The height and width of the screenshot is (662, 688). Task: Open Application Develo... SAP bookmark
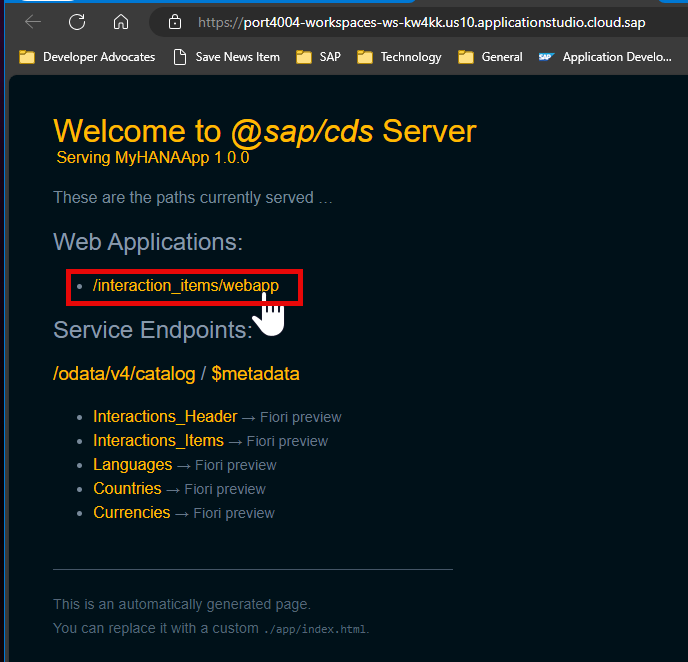point(605,57)
